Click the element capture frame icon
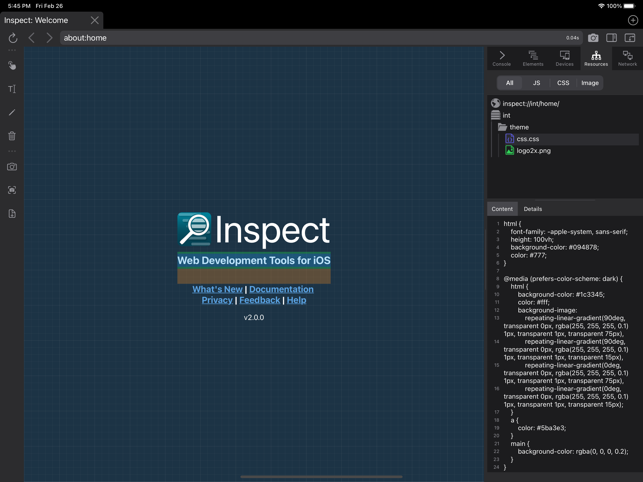This screenshot has width=643, height=482. tap(12, 190)
